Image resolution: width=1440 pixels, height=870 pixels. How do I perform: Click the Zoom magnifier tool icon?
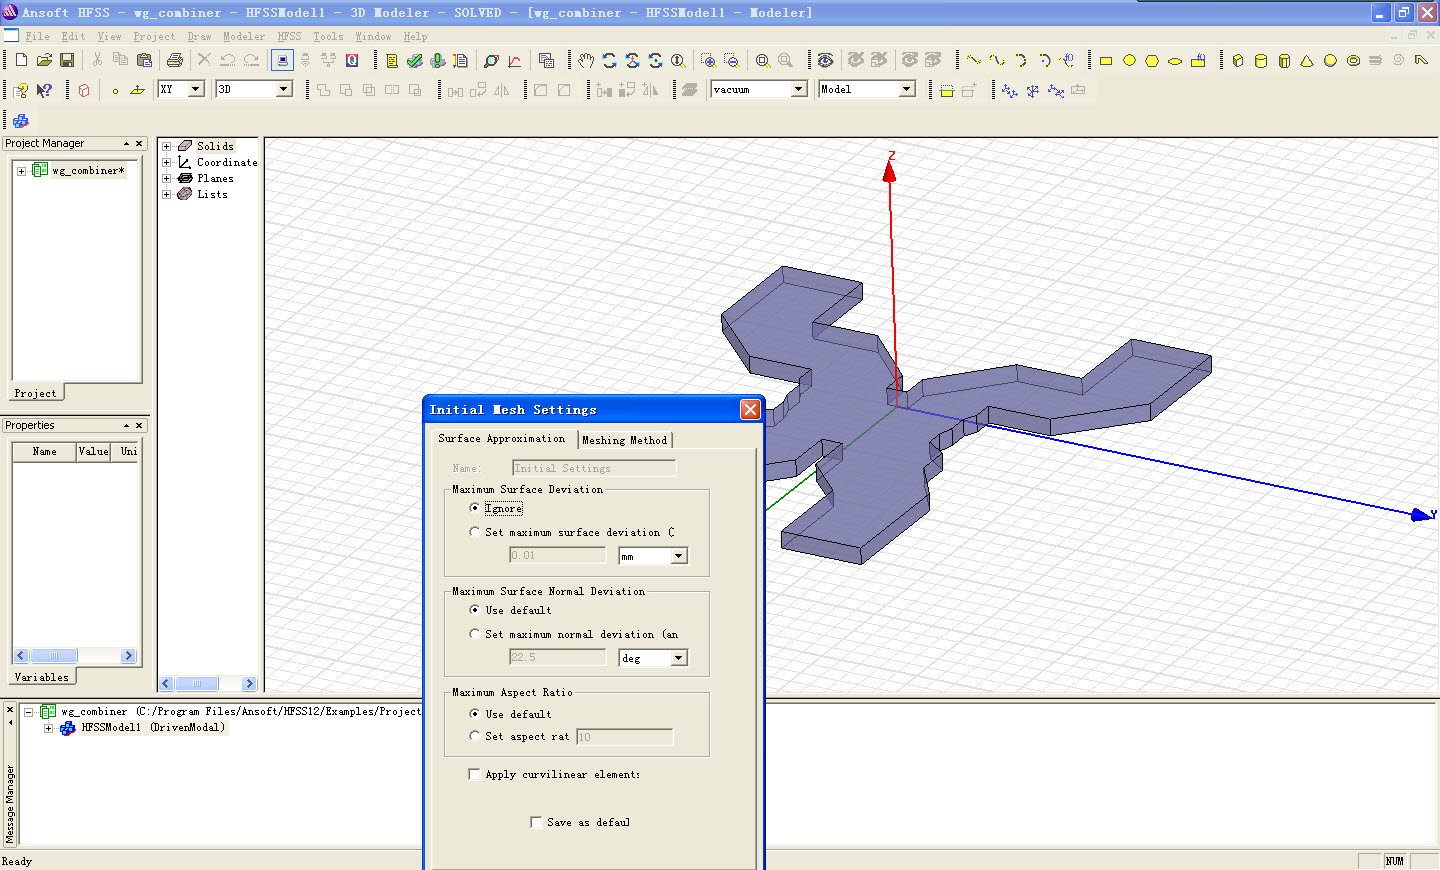pyautogui.click(x=678, y=60)
